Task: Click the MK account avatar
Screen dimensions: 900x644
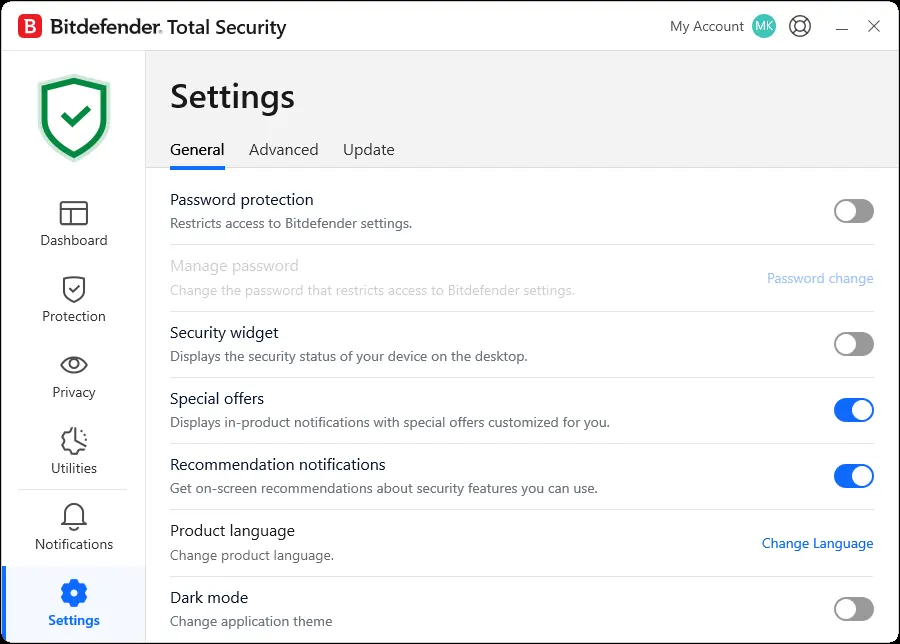Action: [763, 26]
